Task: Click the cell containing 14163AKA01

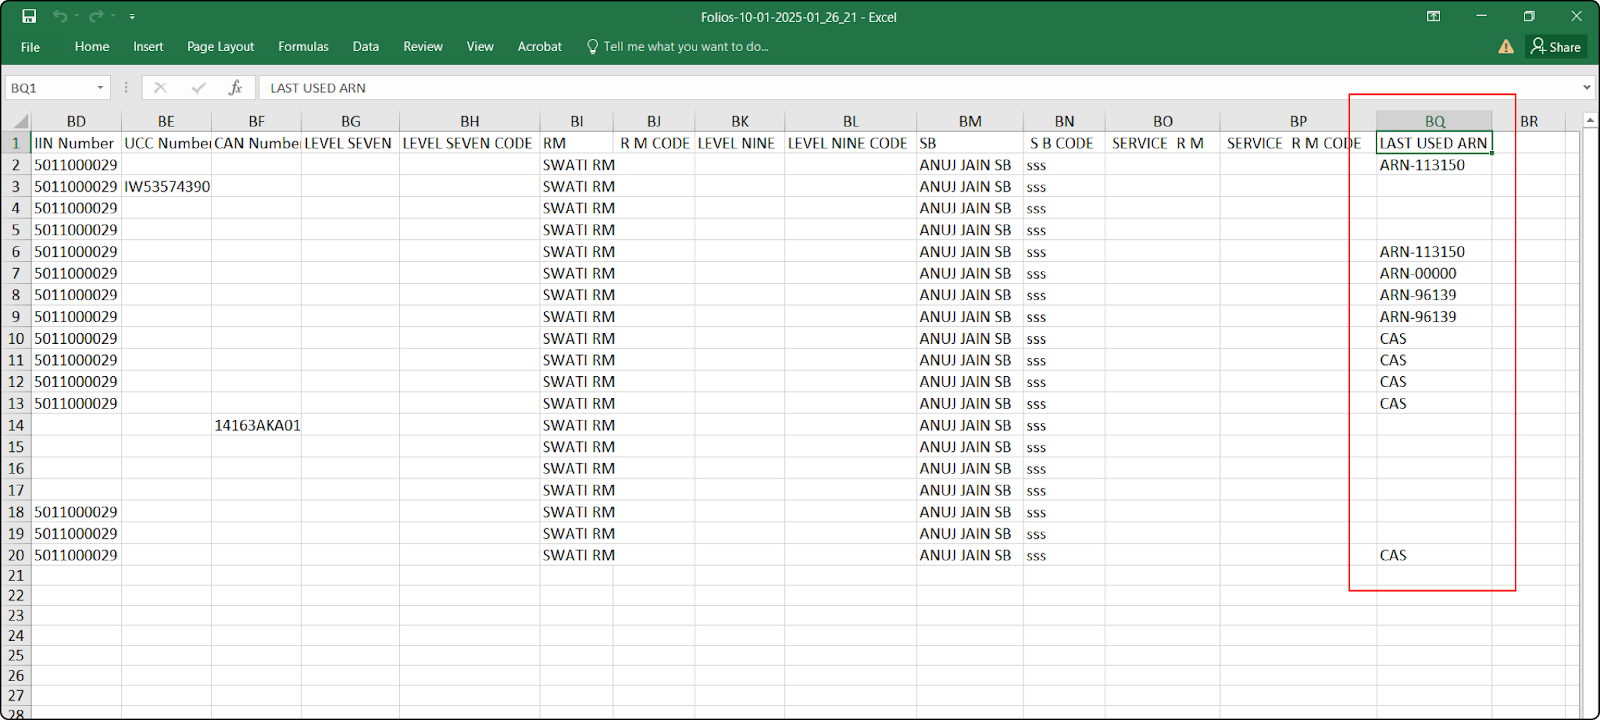Action: point(257,425)
